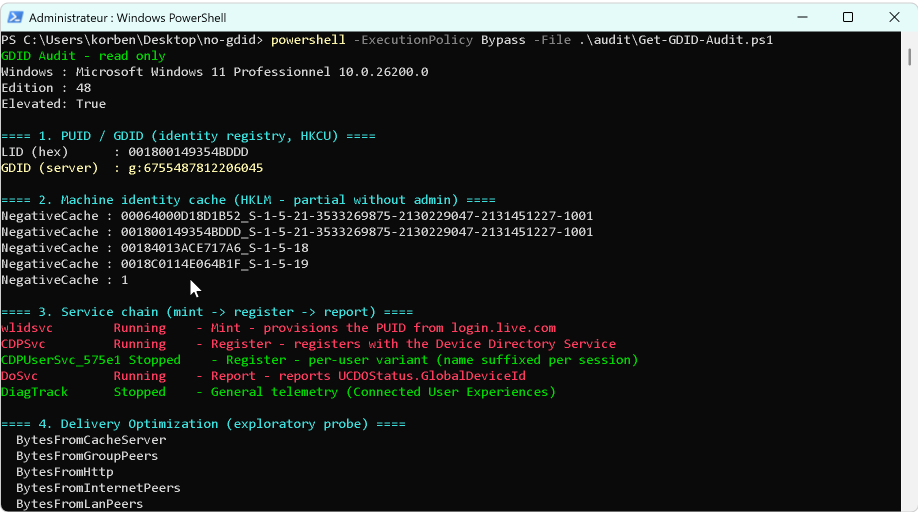Click the window title 'Administrateur : Windows PowerShell'
The width and height of the screenshot is (918, 512).
point(128,18)
